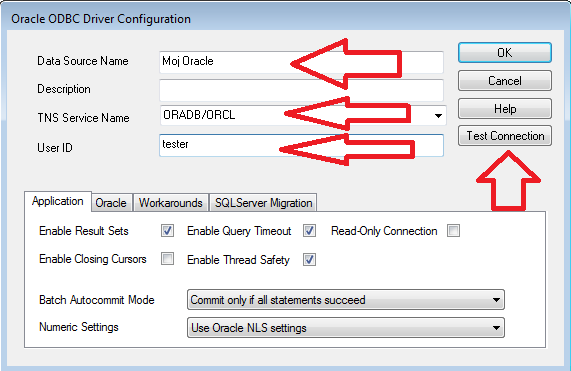Click the Data Source Name label

click(83, 61)
